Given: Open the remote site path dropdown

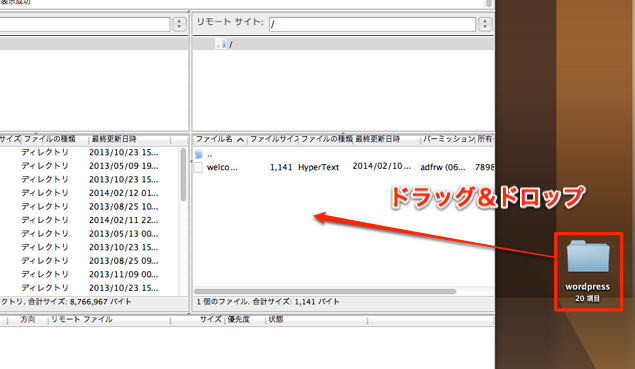Looking at the screenshot, I should click(x=485, y=24).
